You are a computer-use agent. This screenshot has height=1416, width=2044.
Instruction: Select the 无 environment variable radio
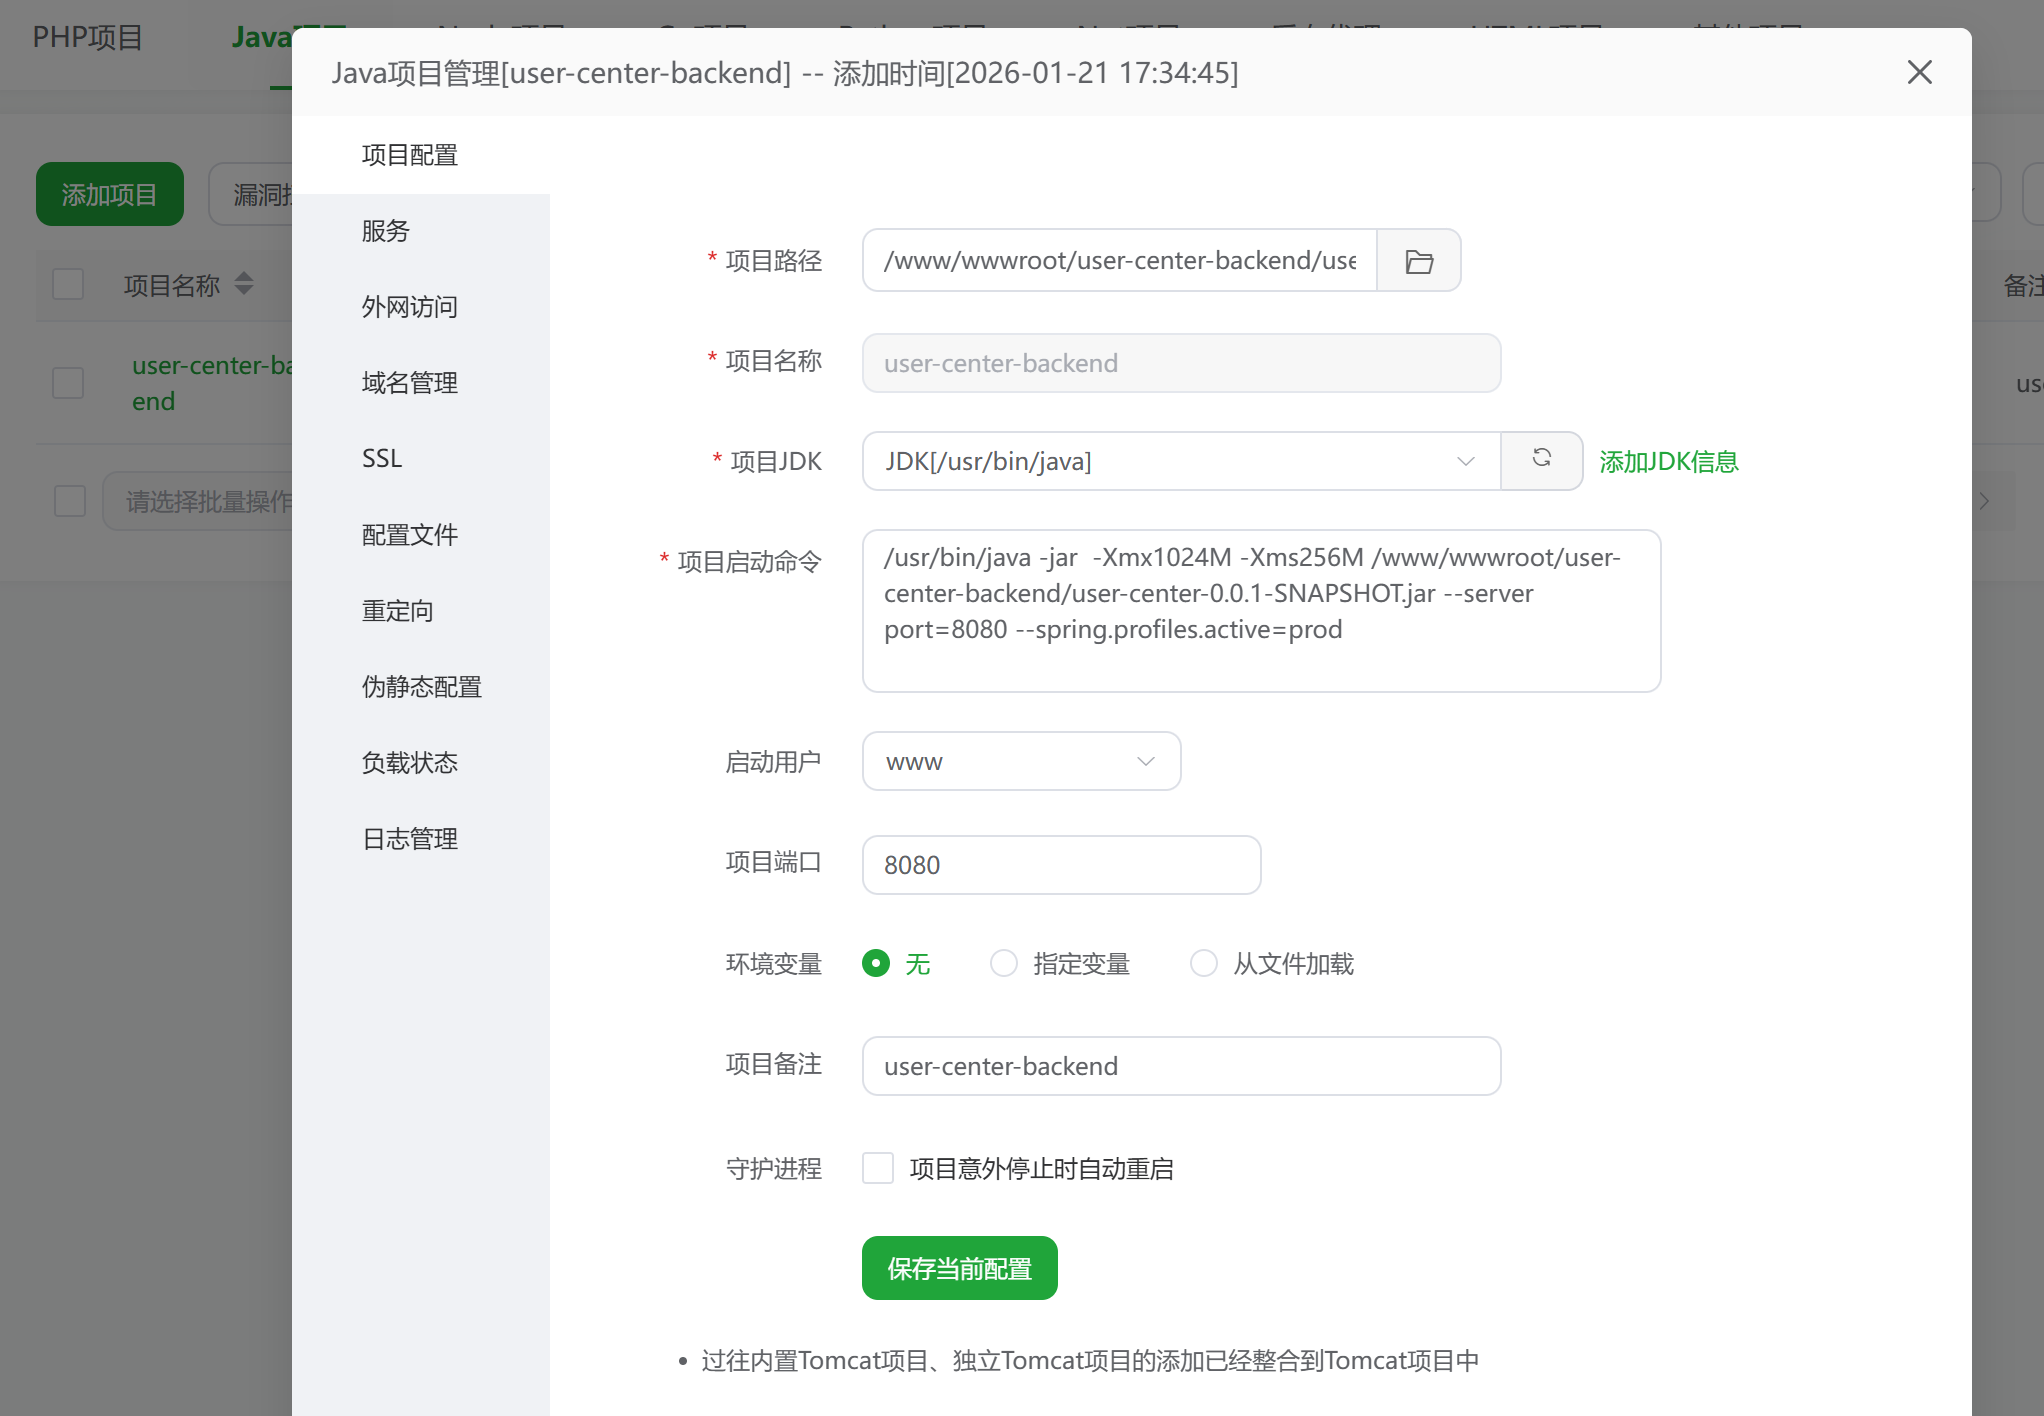[x=876, y=964]
